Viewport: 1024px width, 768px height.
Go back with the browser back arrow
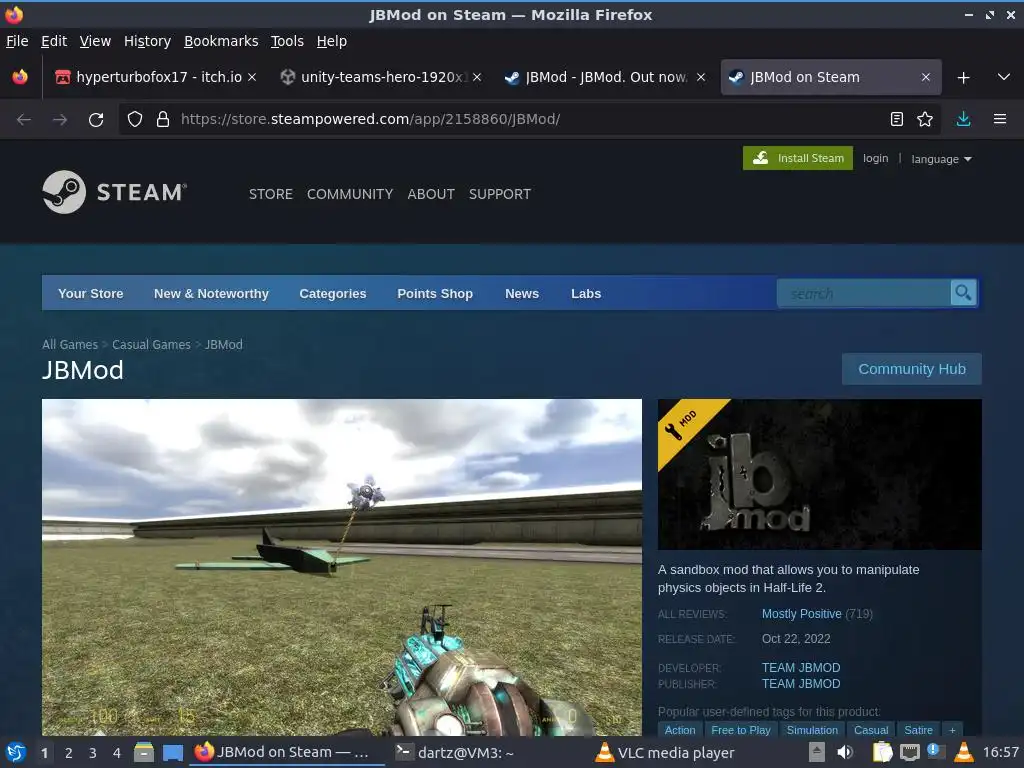click(24, 120)
